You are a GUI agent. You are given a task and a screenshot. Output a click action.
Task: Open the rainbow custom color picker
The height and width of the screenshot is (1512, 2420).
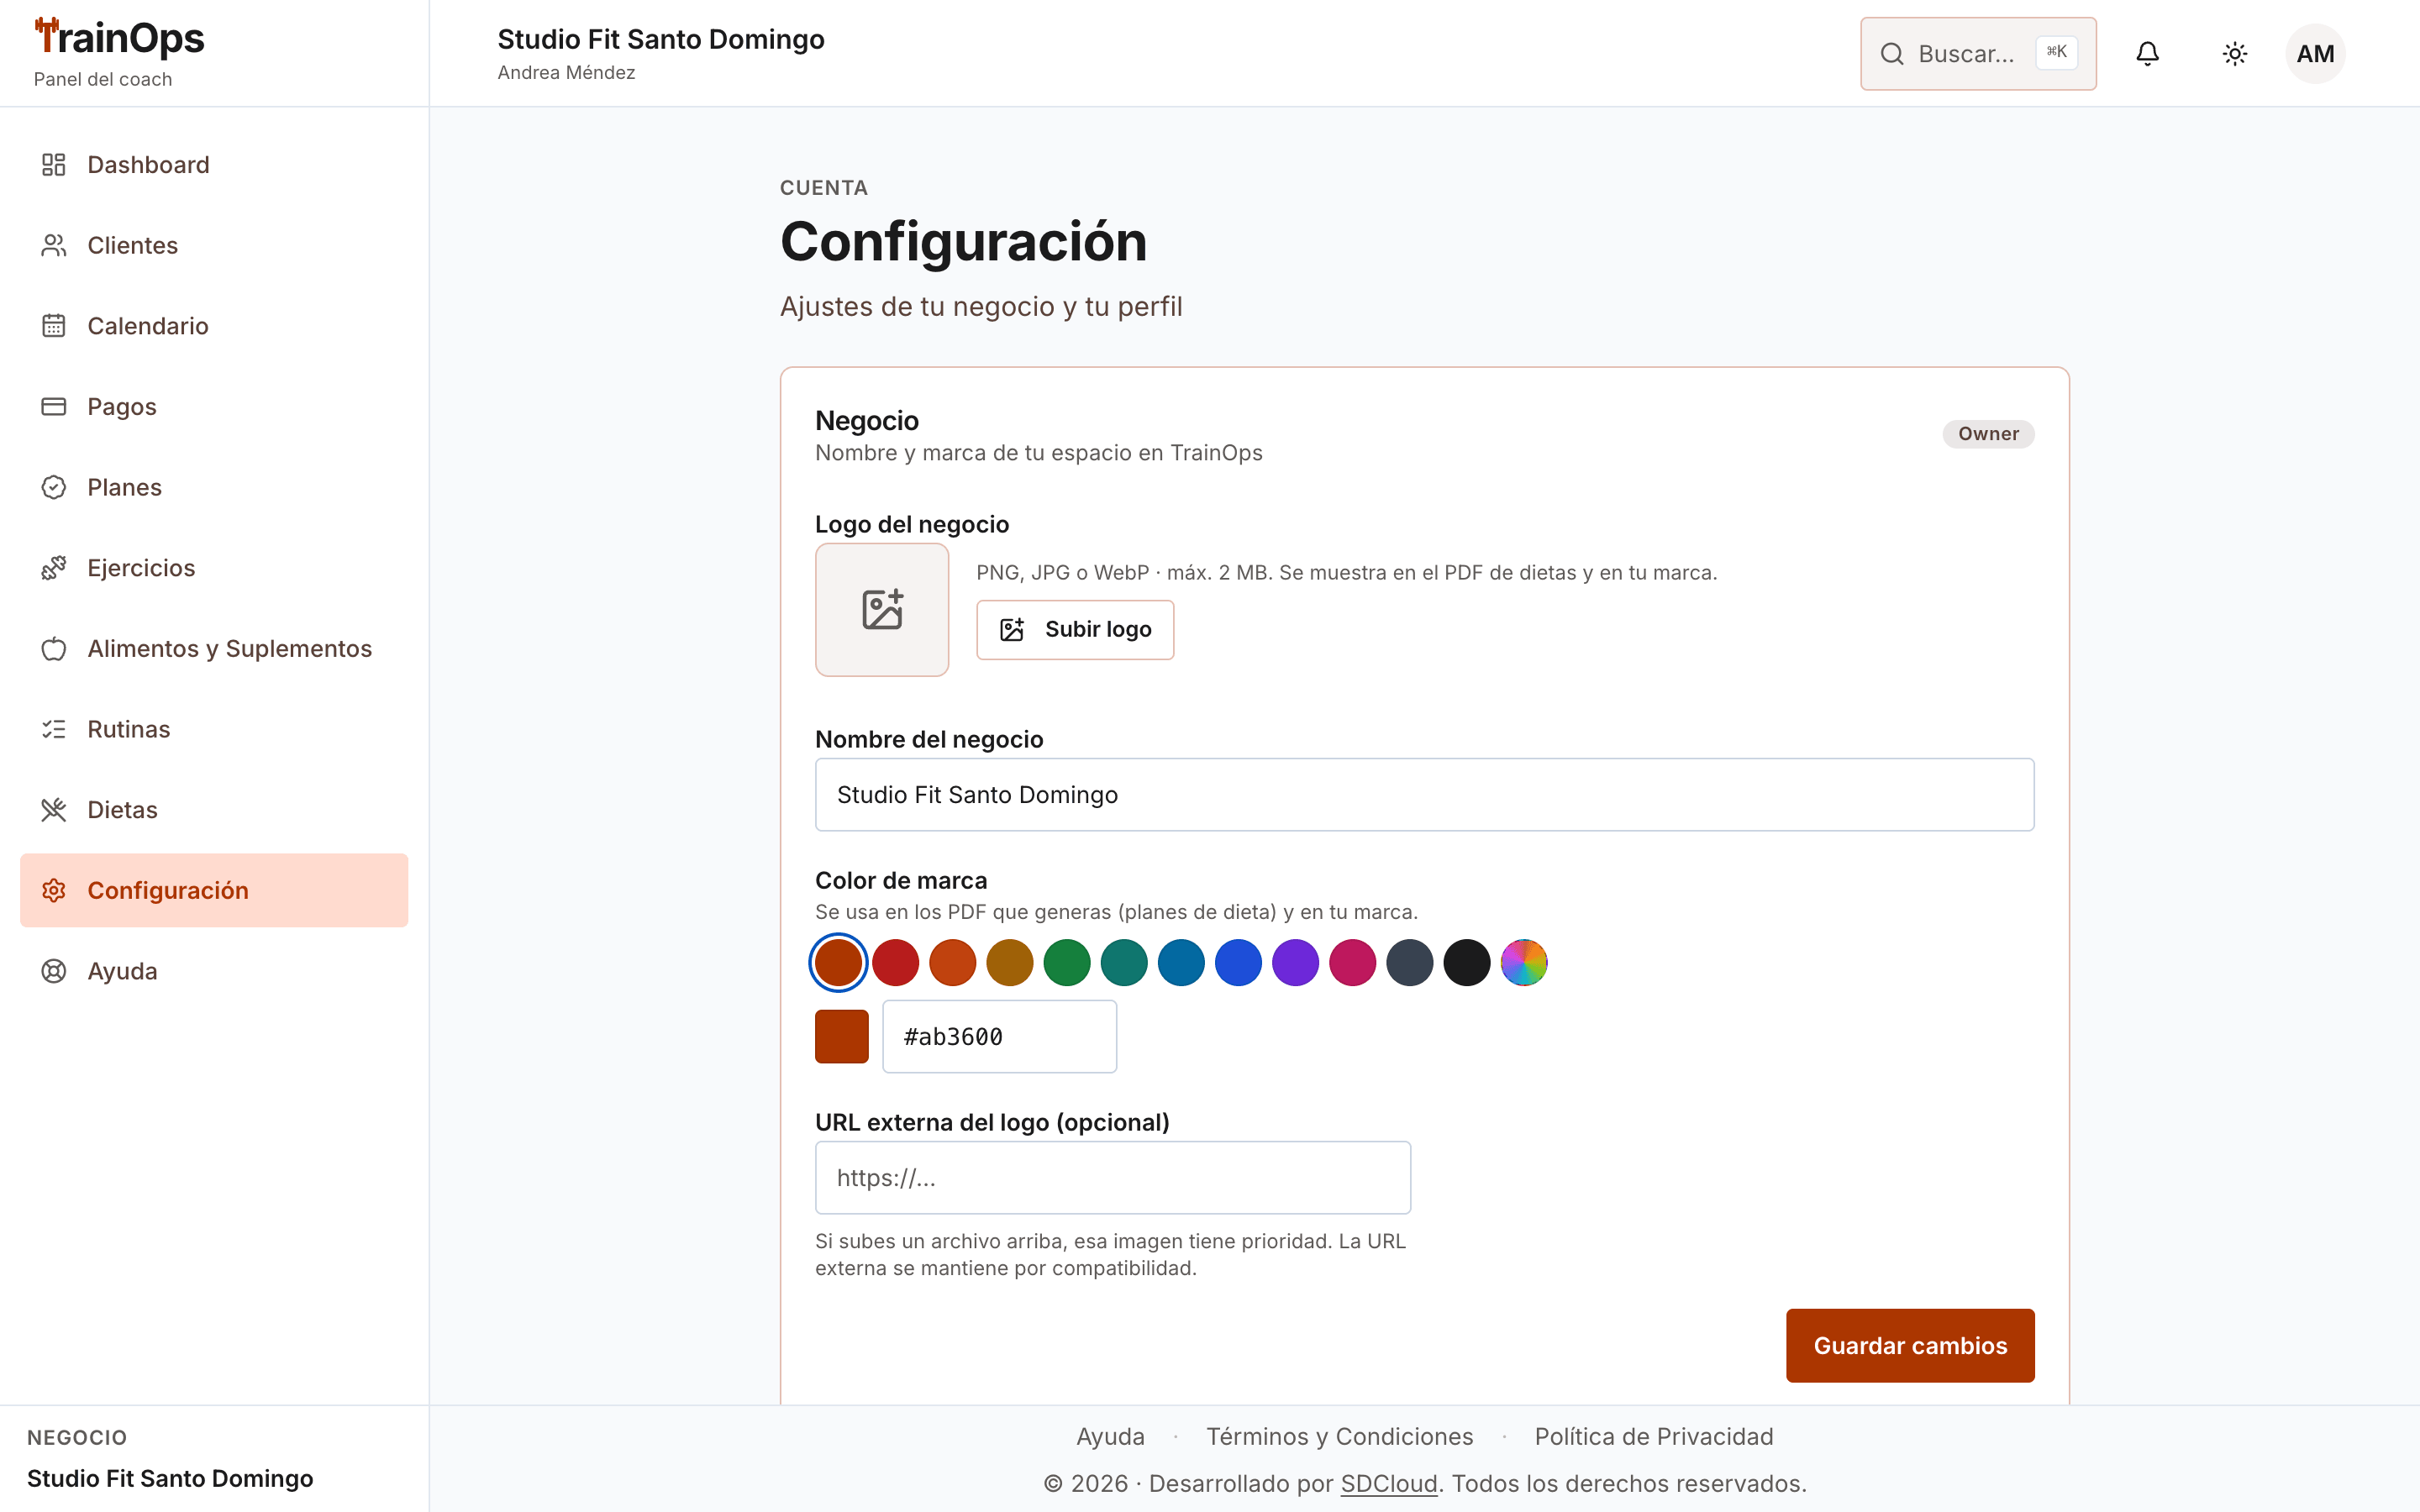click(1524, 962)
